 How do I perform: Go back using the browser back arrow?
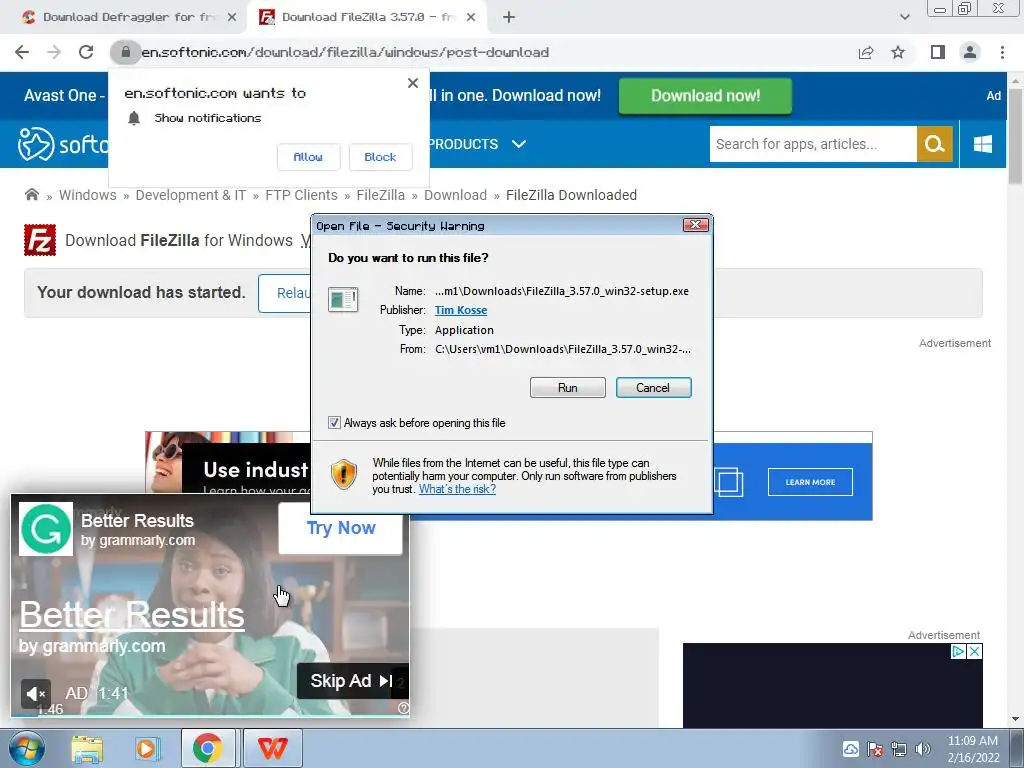coord(22,52)
